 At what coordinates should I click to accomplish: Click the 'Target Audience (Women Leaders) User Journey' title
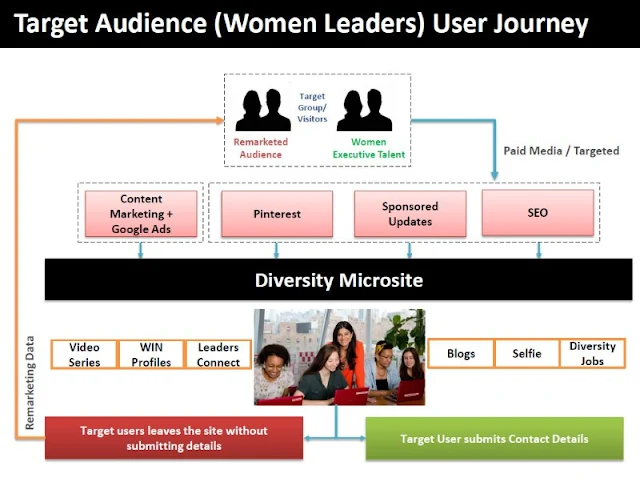301,23
